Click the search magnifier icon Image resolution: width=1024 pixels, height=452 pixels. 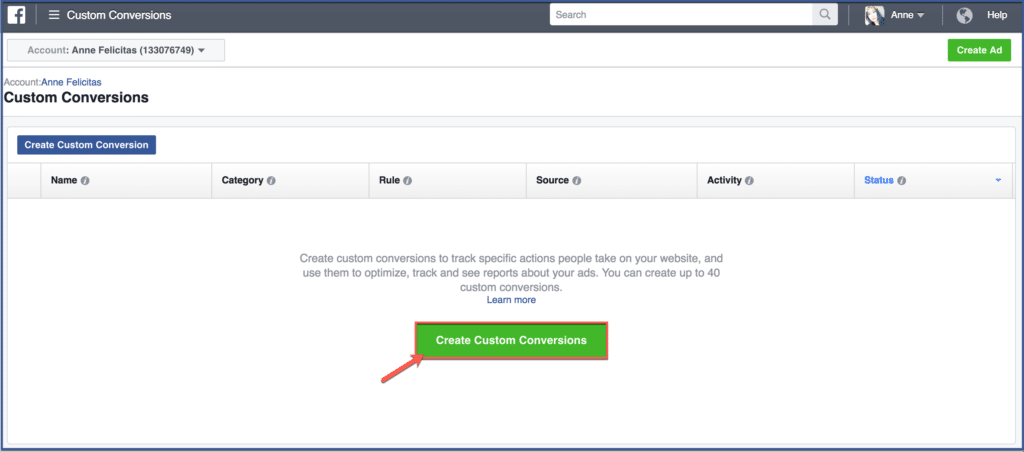[825, 14]
